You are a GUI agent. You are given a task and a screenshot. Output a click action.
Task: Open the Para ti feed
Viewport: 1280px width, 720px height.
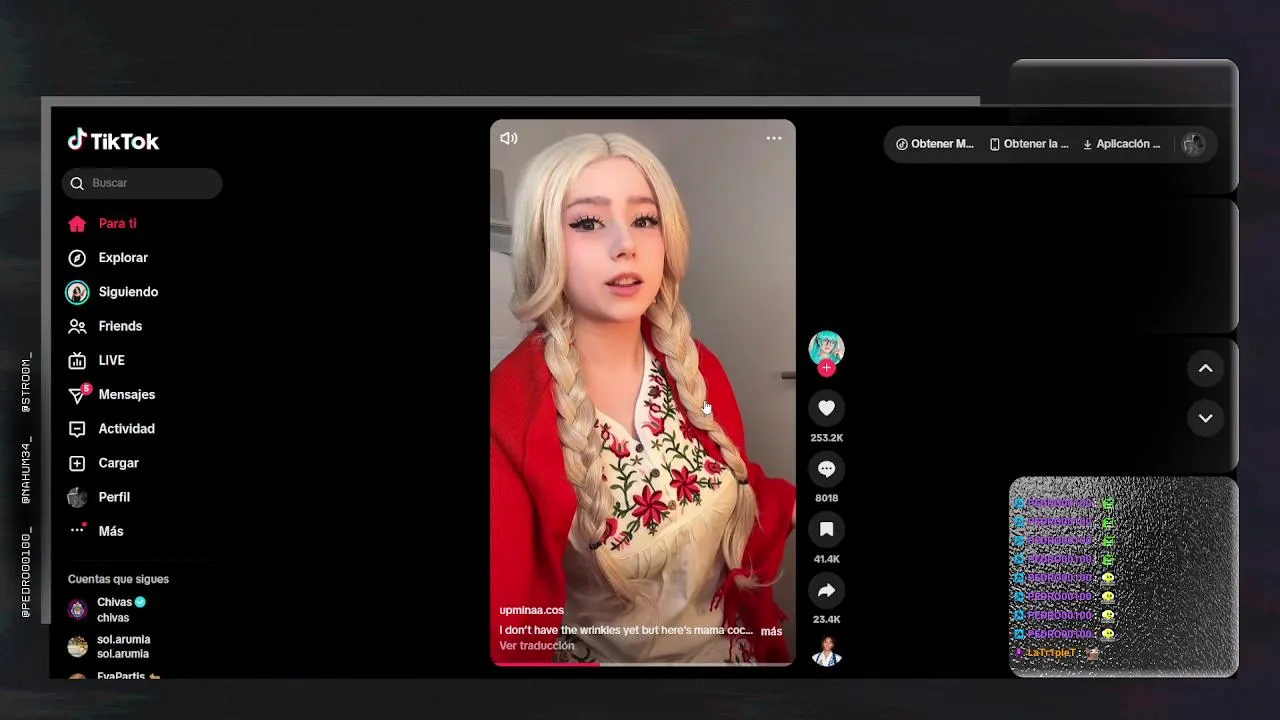(117, 224)
